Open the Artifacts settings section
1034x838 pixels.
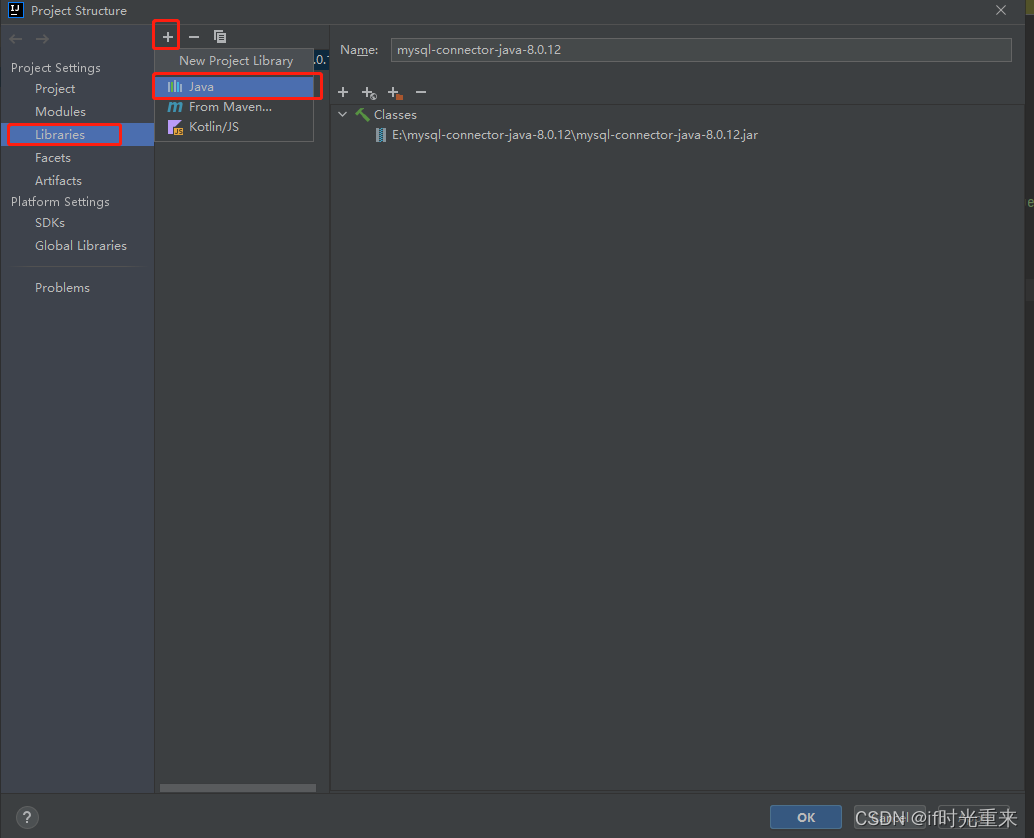pyautogui.click(x=58, y=181)
